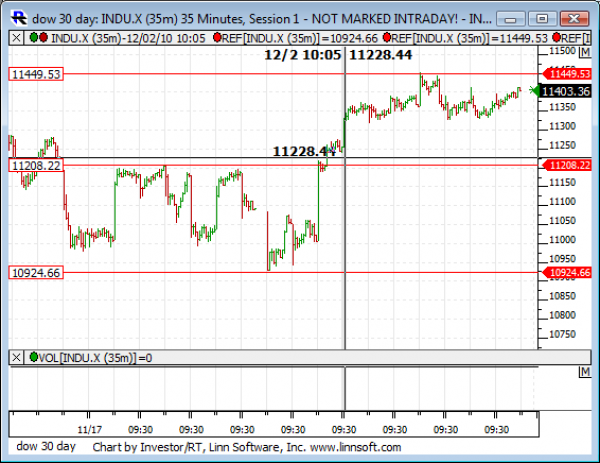
Task: Click the 12/2 10:05 crosshair date label
Action: (303, 55)
